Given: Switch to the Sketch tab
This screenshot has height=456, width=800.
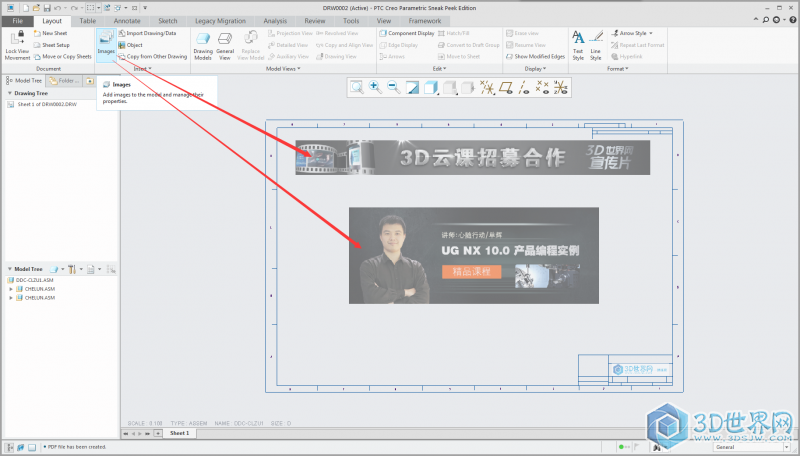Looking at the screenshot, I should [168, 21].
